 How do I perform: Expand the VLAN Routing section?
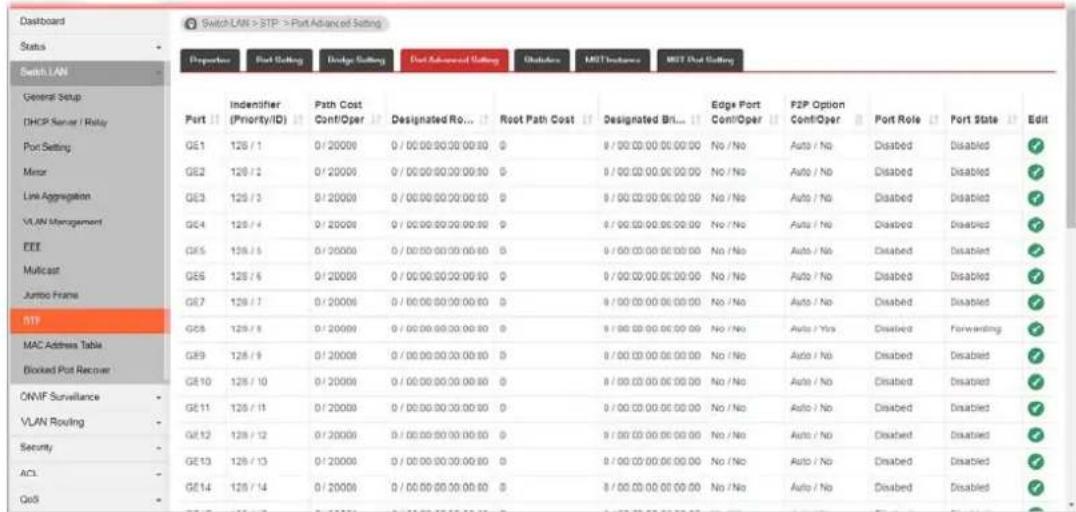(x=159, y=422)
